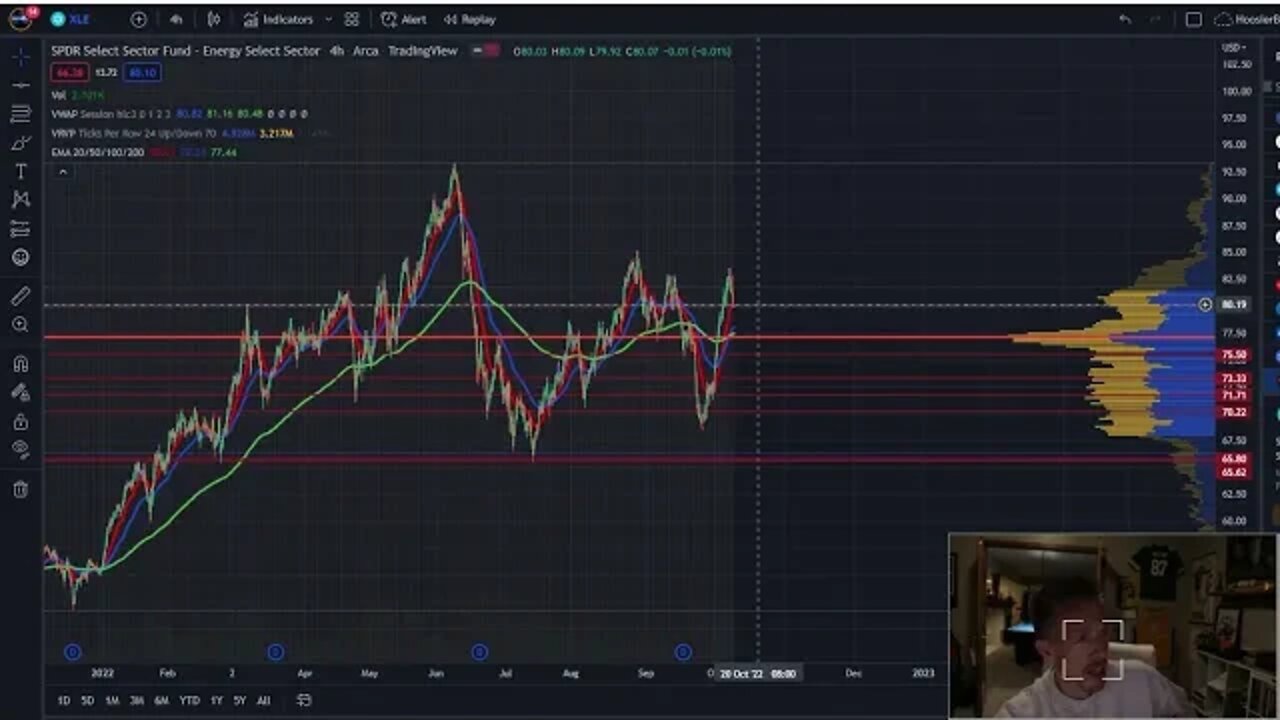Create a new Alert

pyautogui.click(x=403, y=19)
